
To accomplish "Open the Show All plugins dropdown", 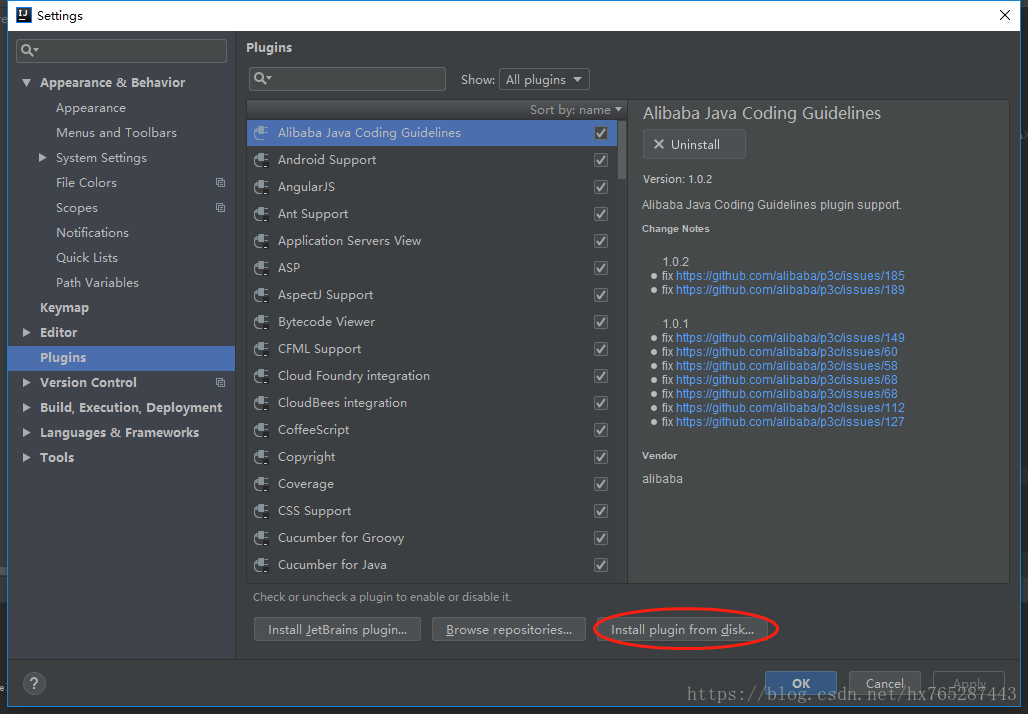I will tap(544, 79).
